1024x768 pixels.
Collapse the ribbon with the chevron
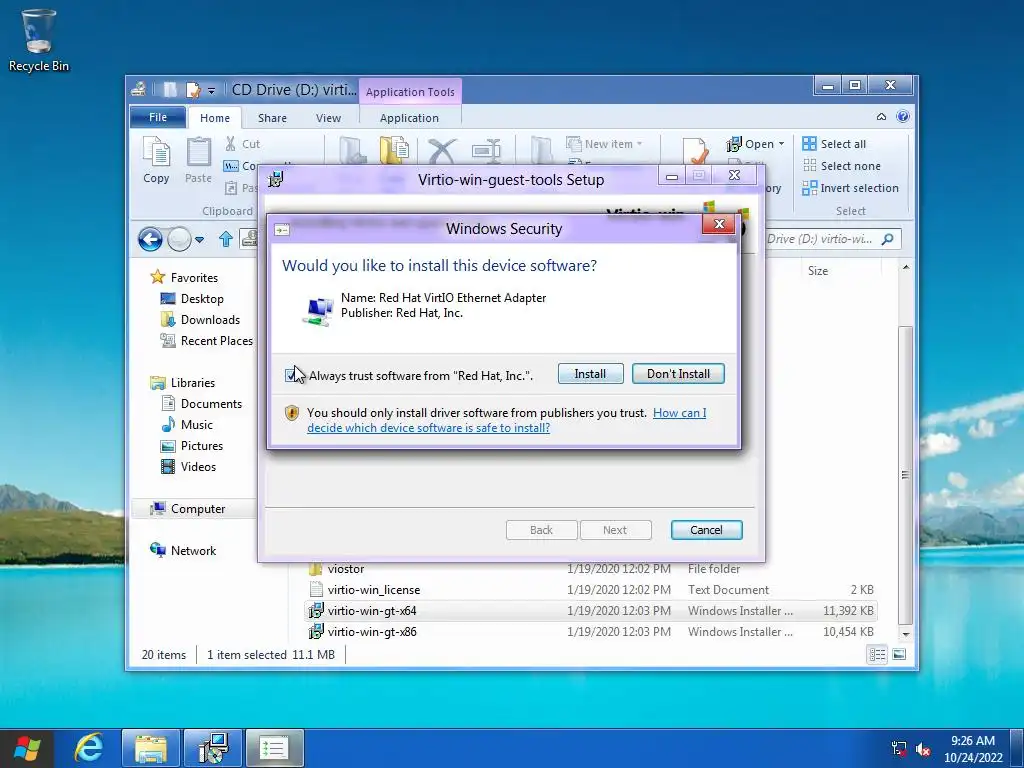[881, 117]
